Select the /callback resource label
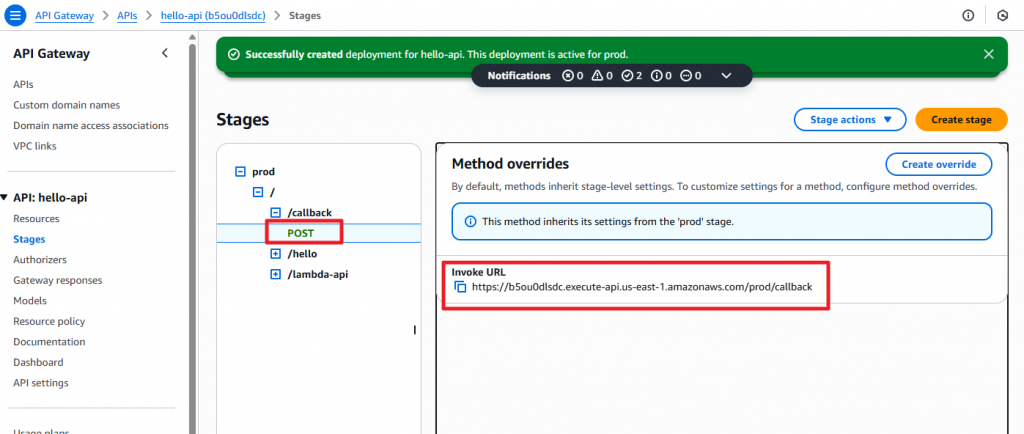The height and width of the screenshot is (434, 1024). click(310, 213)
